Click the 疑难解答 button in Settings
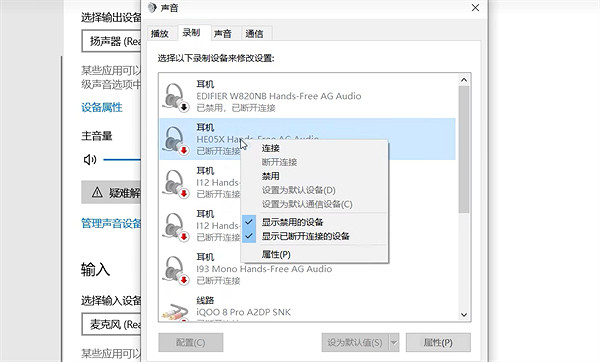The image size is (600, 362). pyautogui.click(x=111, y=192)
